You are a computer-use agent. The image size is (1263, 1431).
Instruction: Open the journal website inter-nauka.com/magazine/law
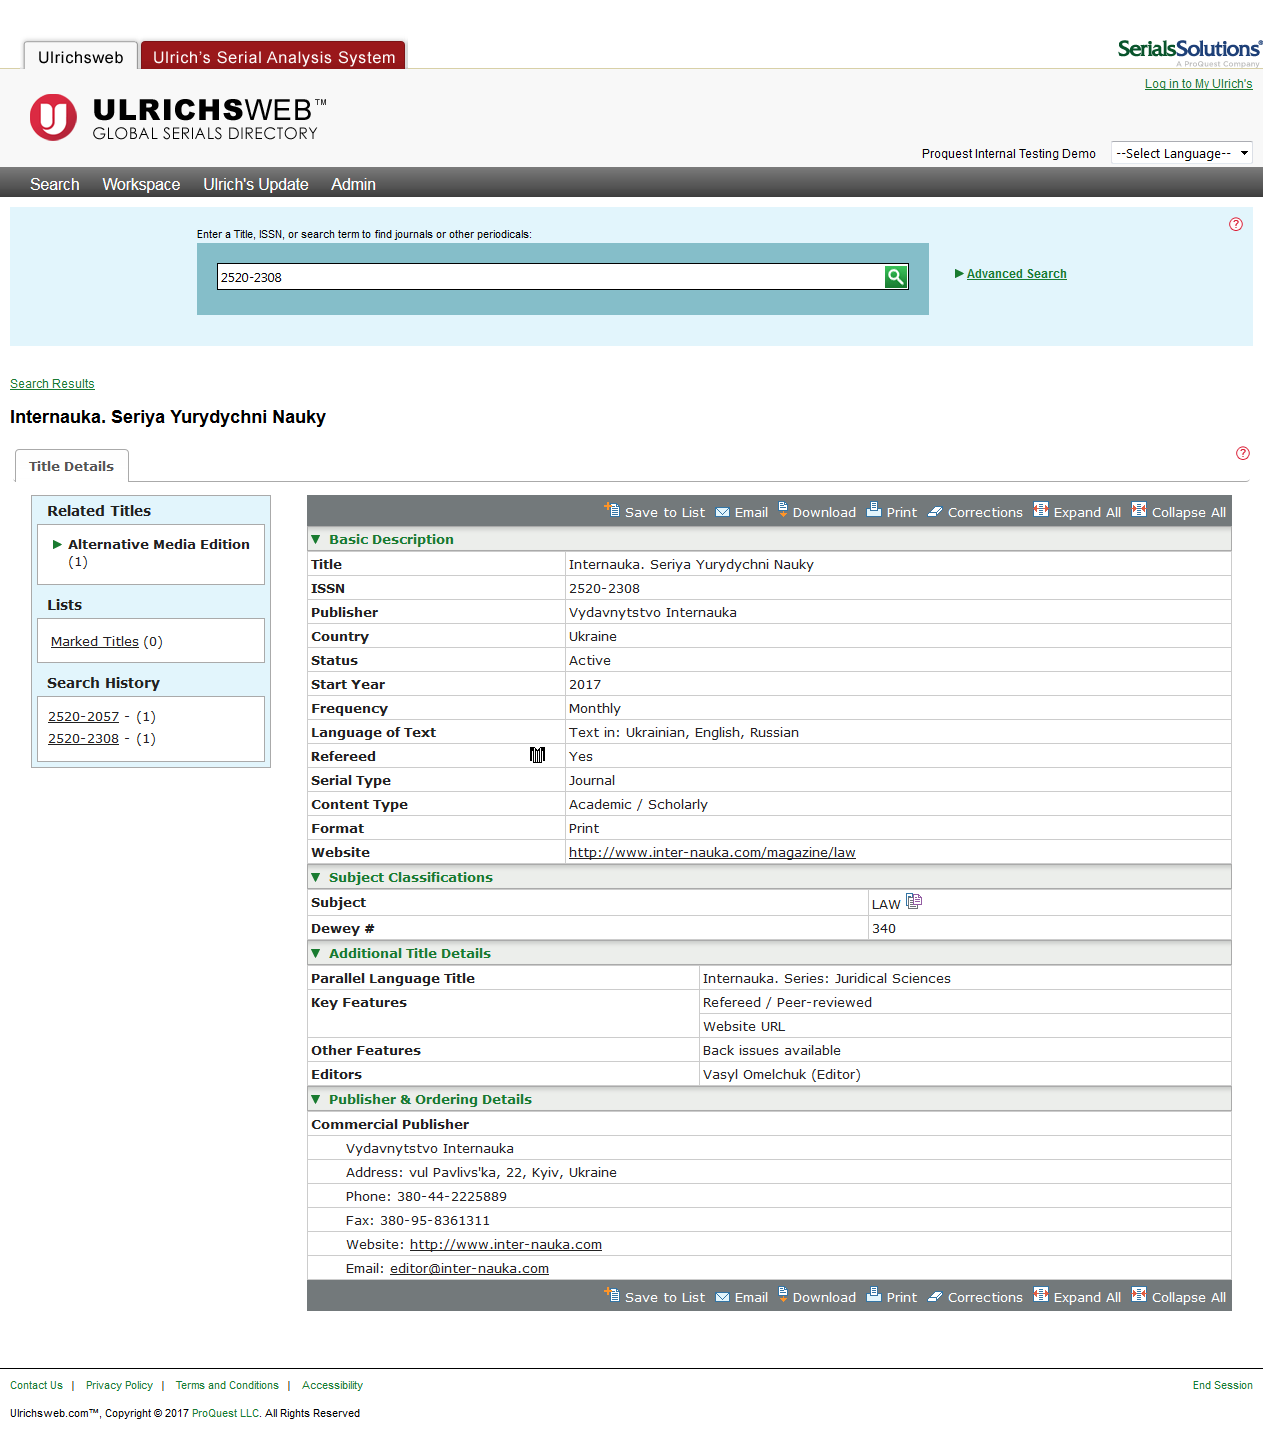(712, 852)
